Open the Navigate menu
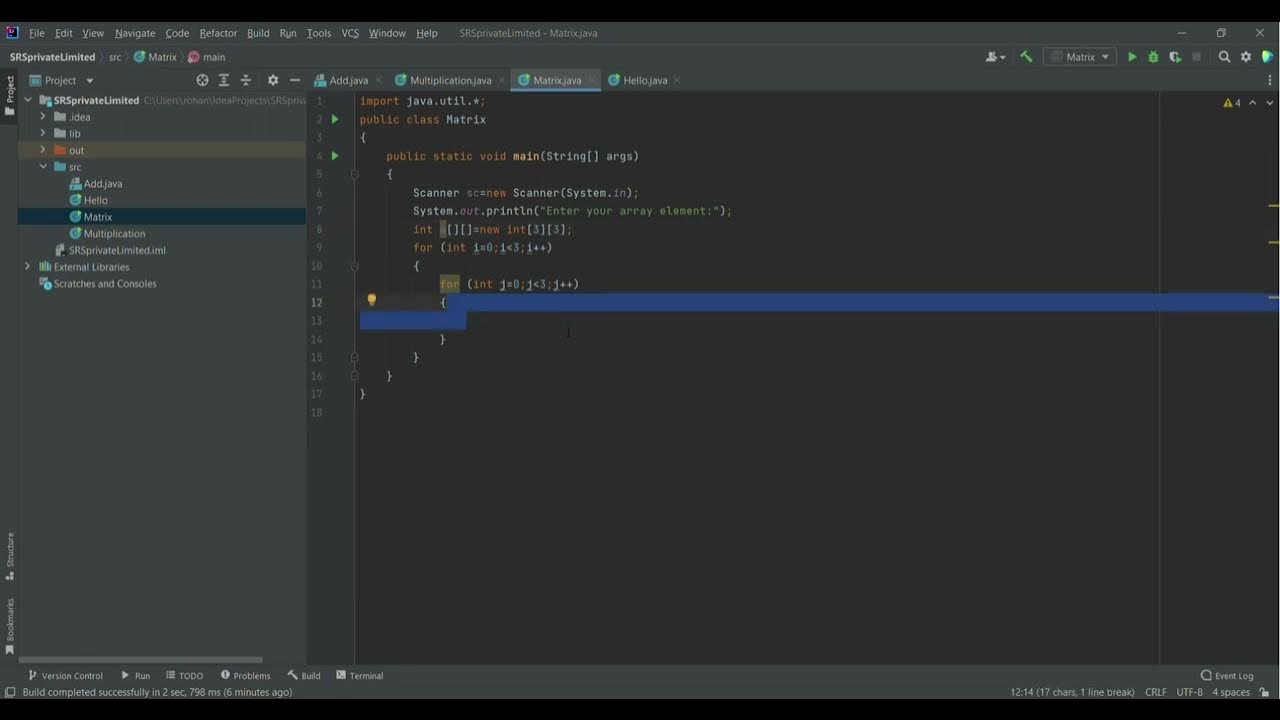Image resolution: width=1280 pixels, height=720 pixels. 135,33
